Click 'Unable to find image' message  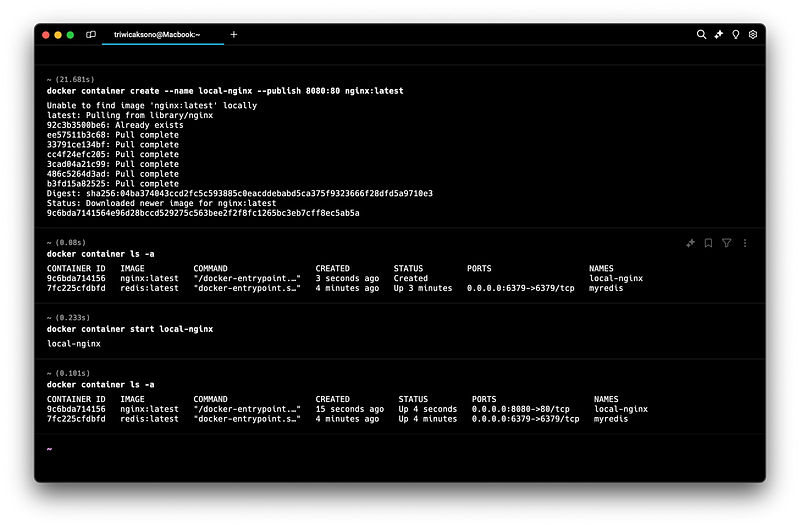152,106
